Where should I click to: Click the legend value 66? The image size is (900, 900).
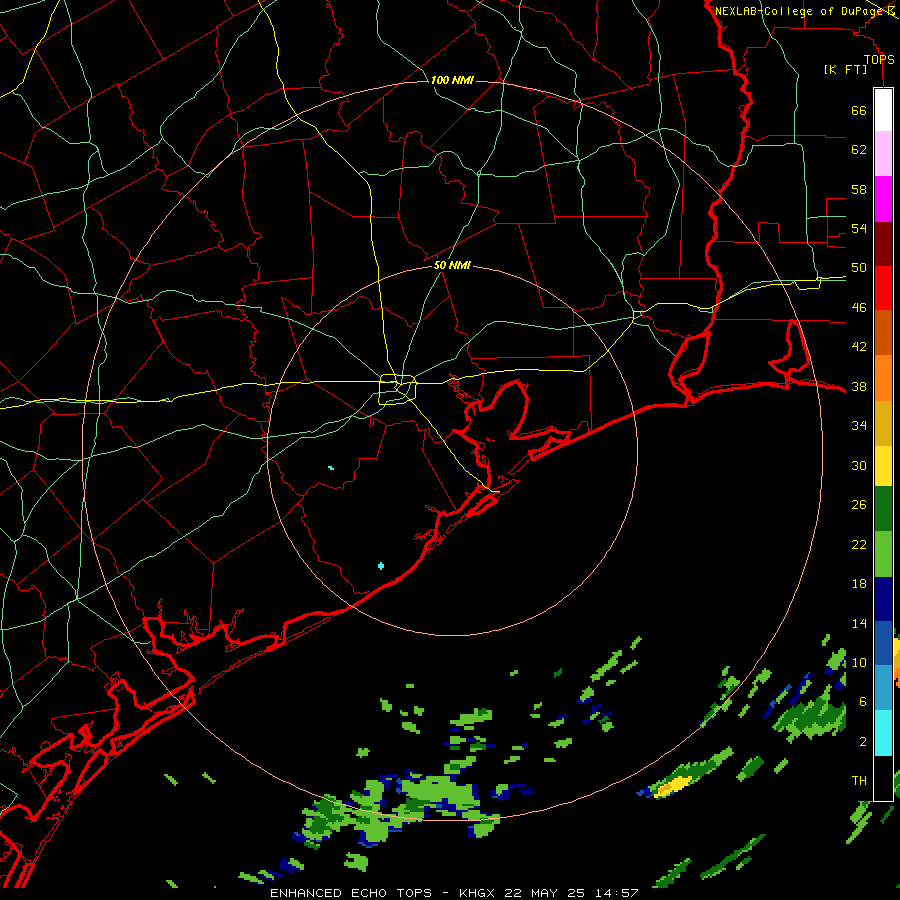(x=859, y=110)
